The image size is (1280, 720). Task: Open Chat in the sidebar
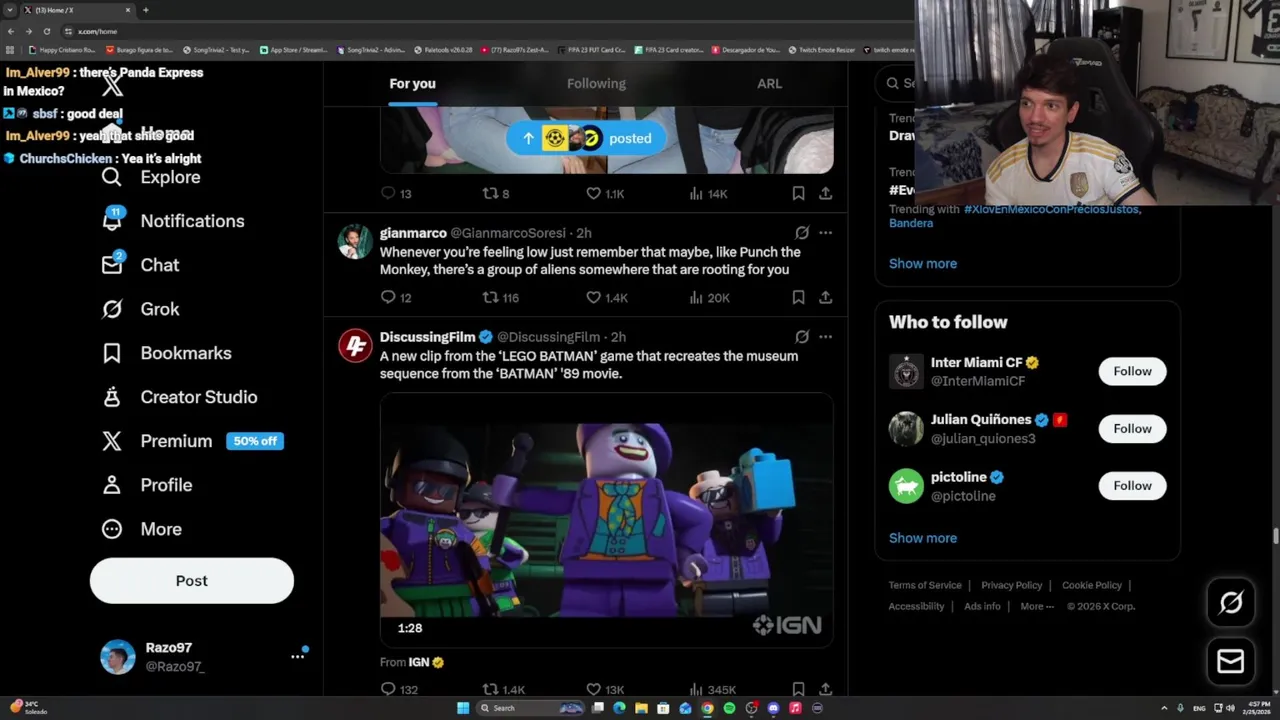pyautogui.click(x=140, y=265)
